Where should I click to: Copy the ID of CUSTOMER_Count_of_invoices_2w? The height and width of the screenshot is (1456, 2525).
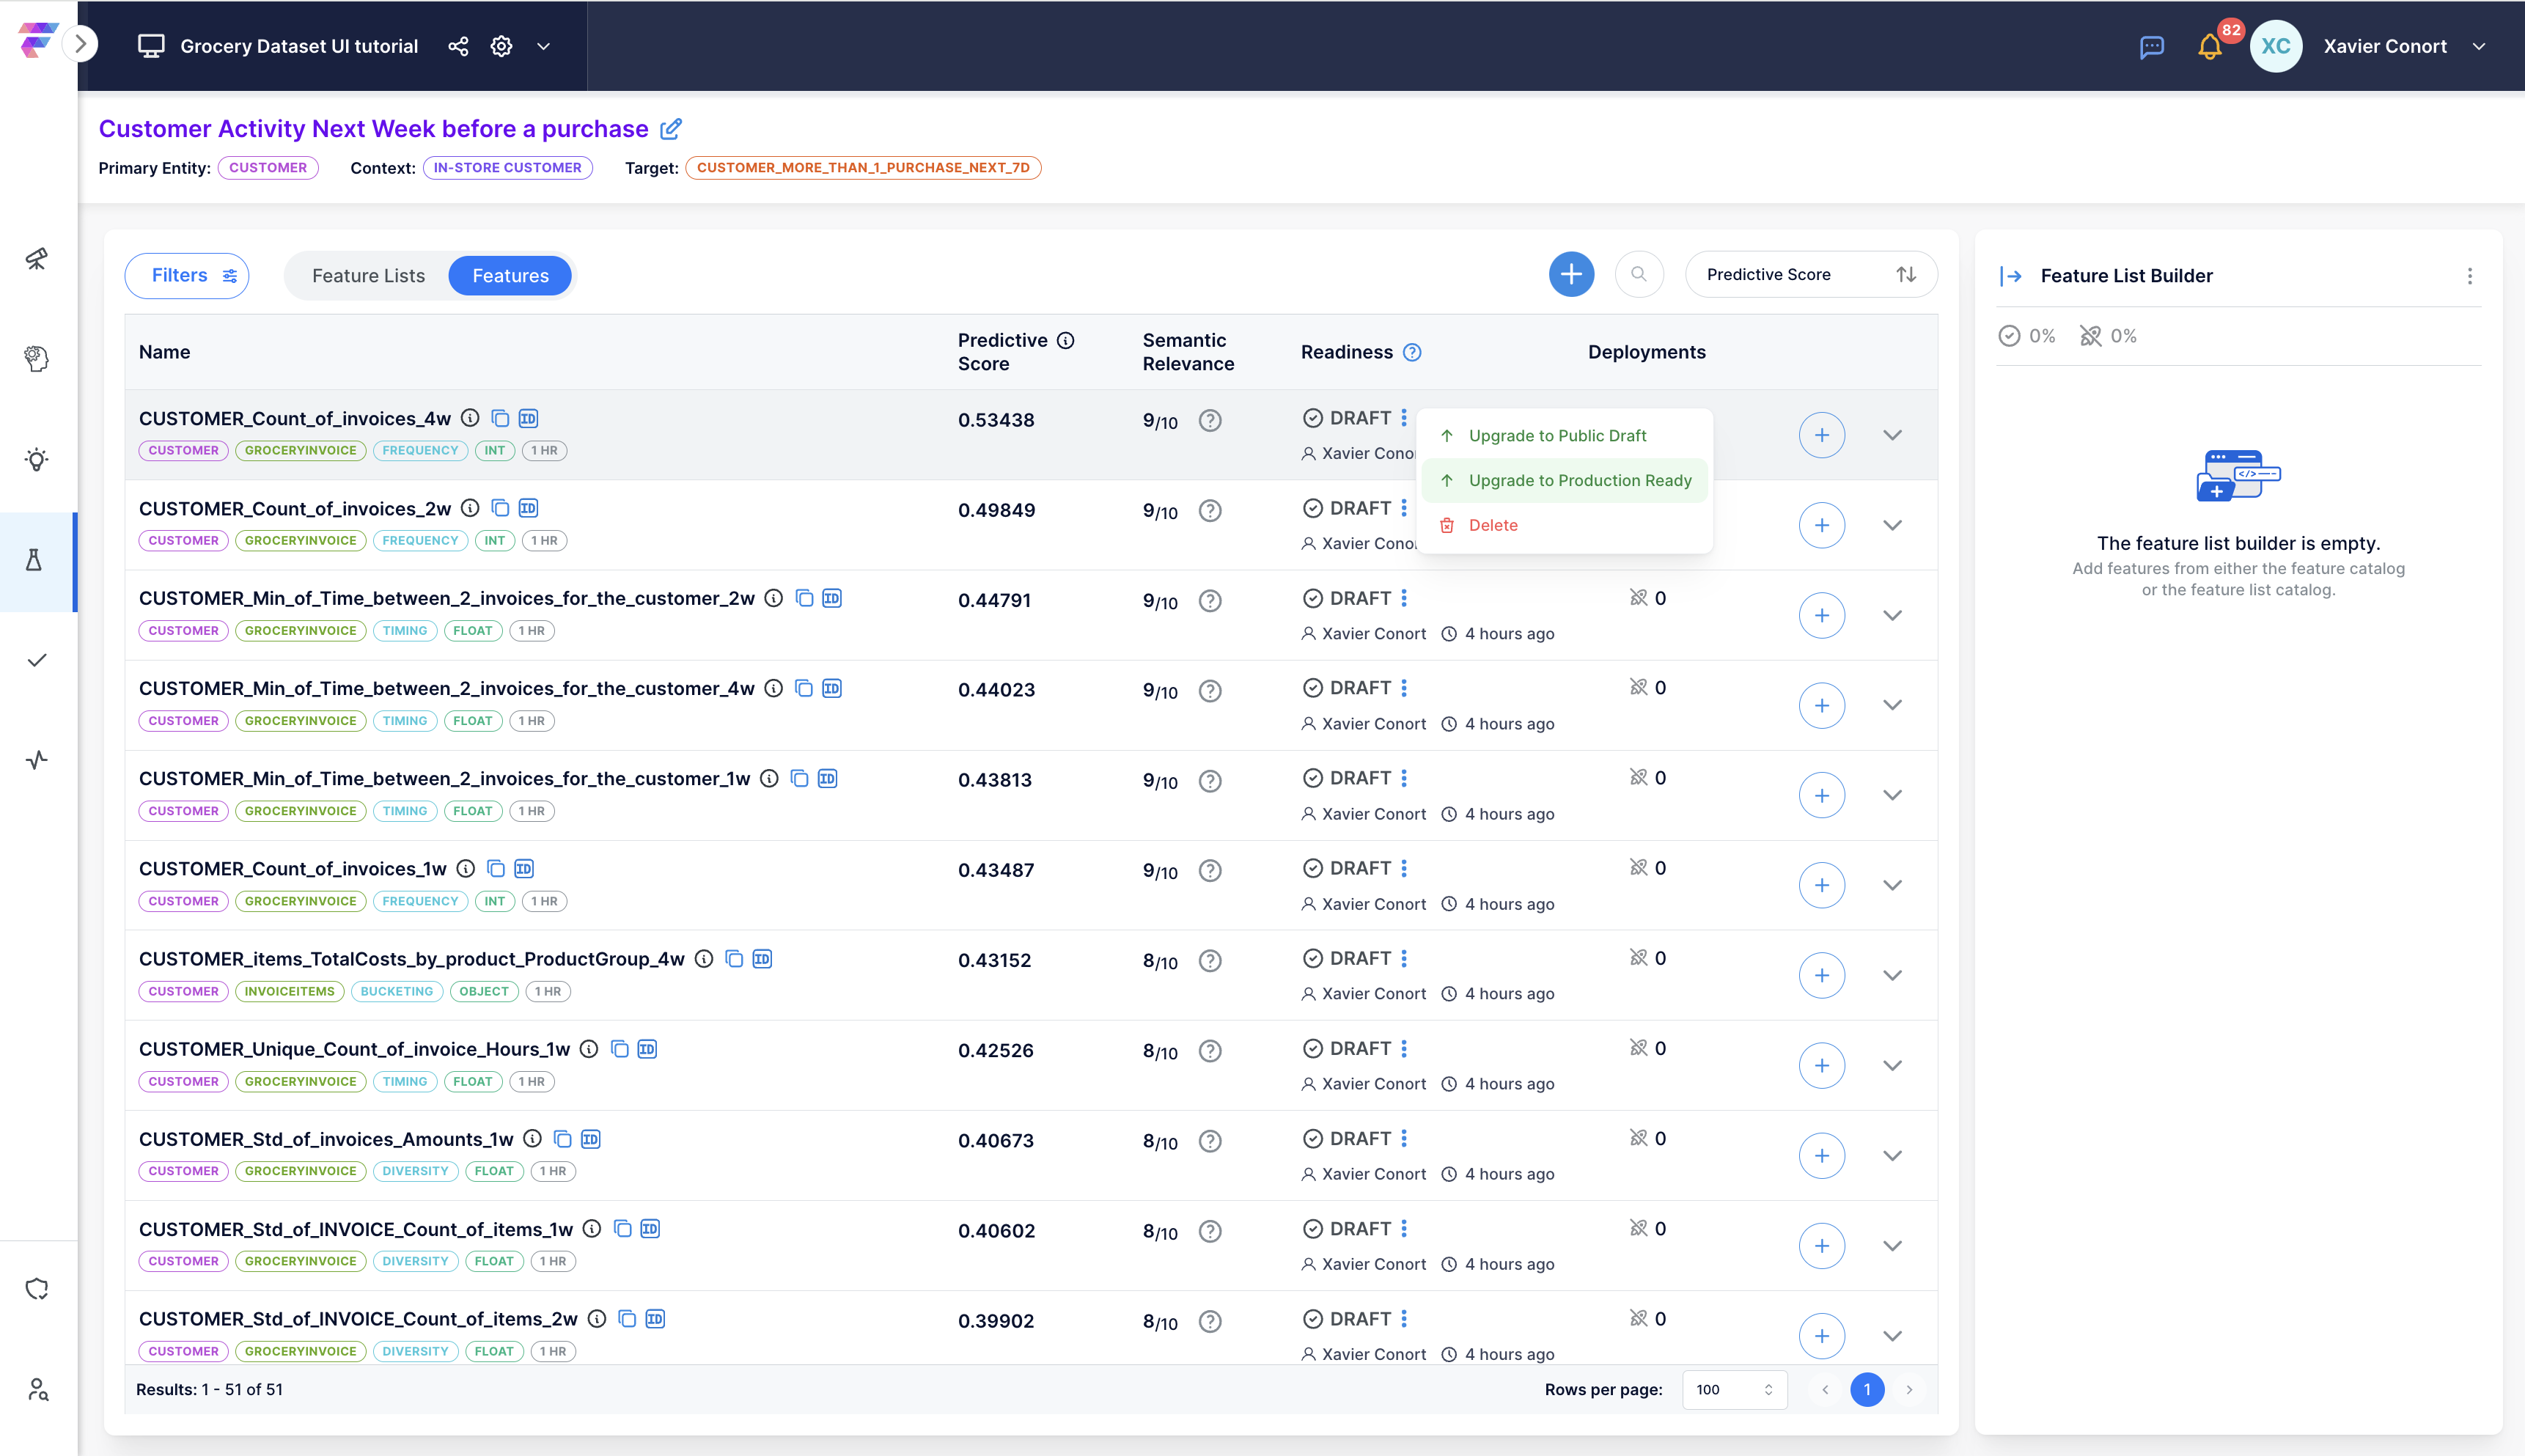click(528, 508)
